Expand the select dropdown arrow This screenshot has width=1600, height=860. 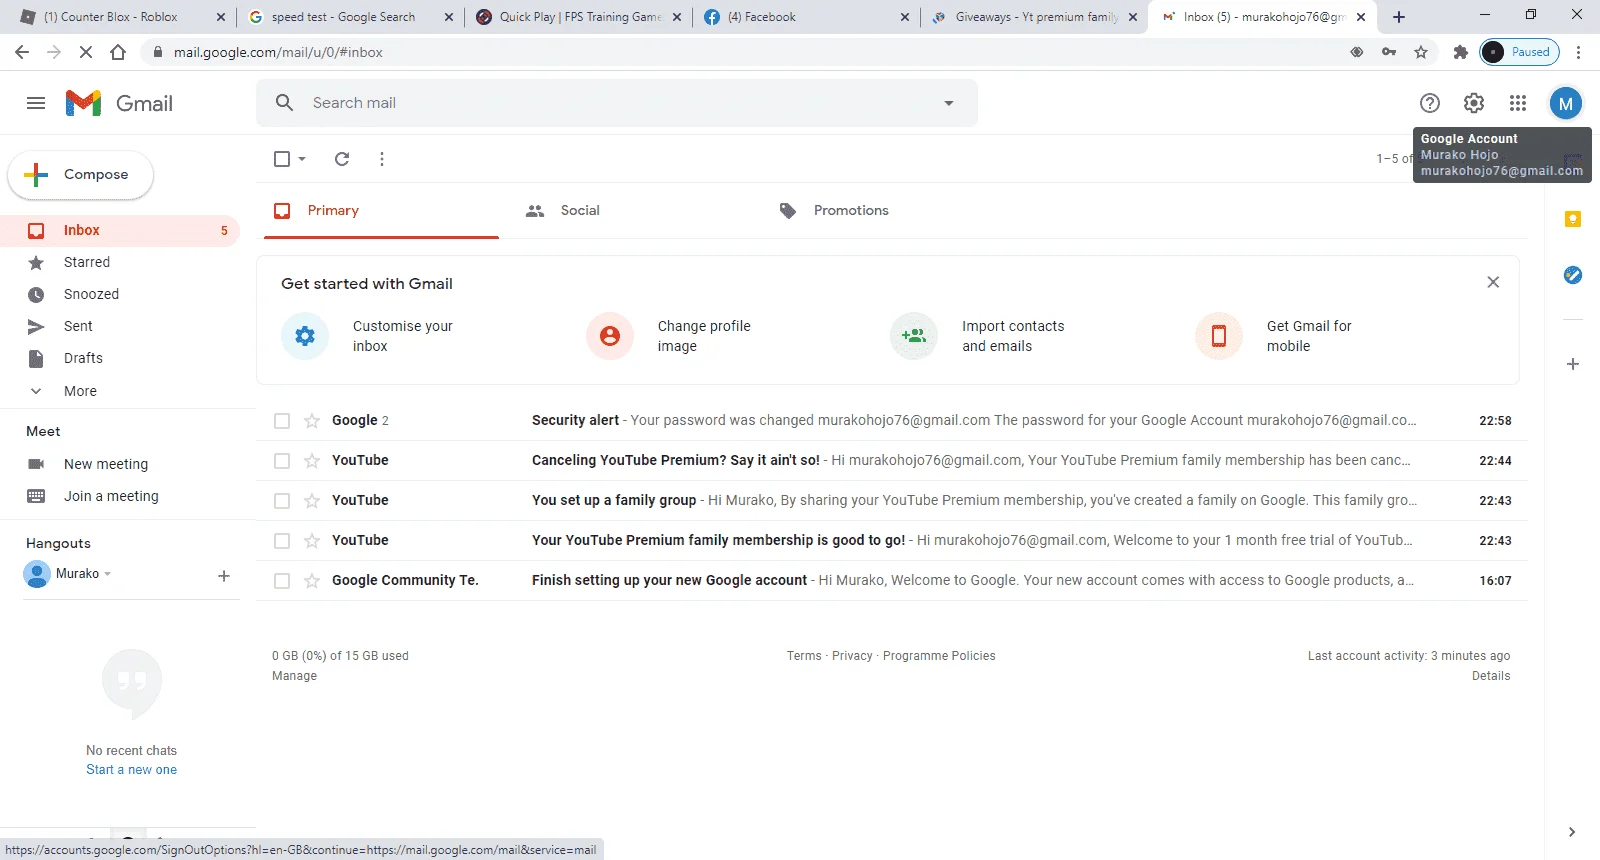click(x=302, y=159)
